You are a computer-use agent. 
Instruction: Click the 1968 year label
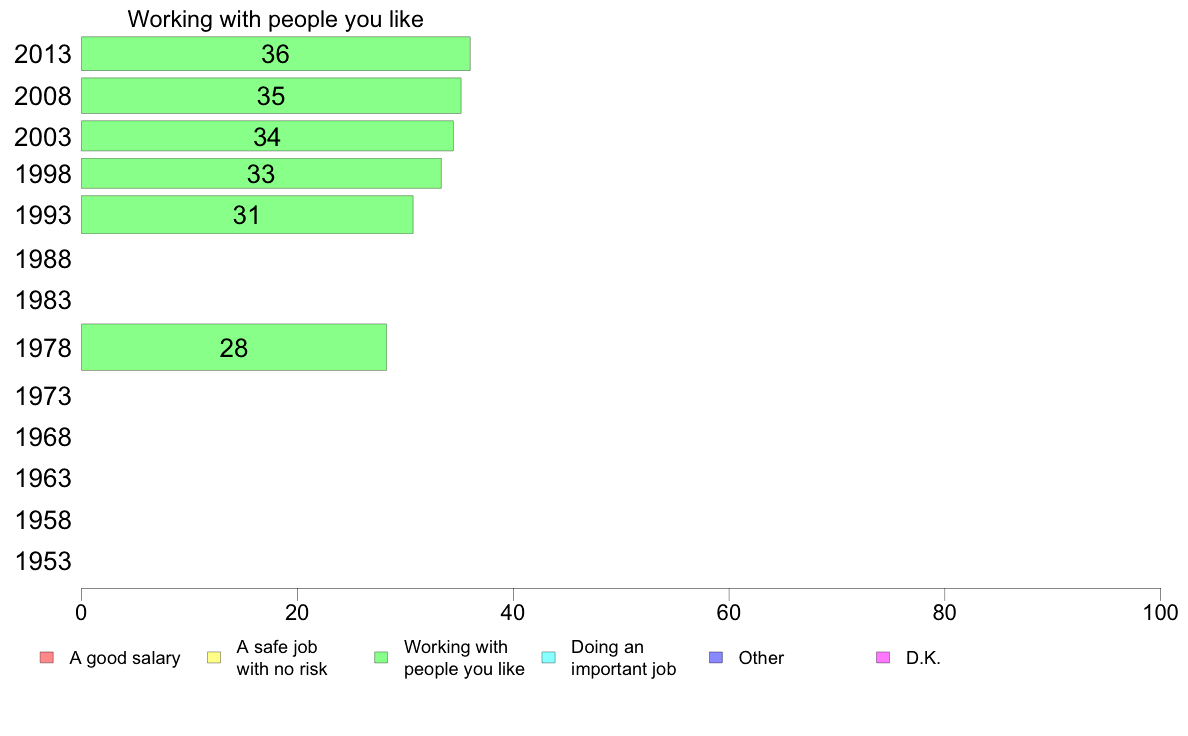[x=43, y=437]
